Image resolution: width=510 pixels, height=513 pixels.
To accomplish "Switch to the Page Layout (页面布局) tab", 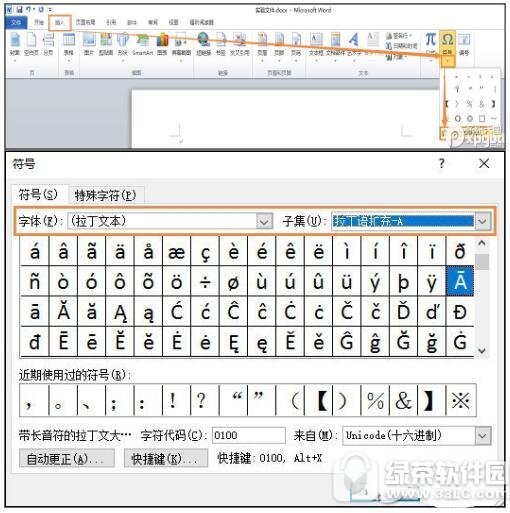I will [85, 22].
